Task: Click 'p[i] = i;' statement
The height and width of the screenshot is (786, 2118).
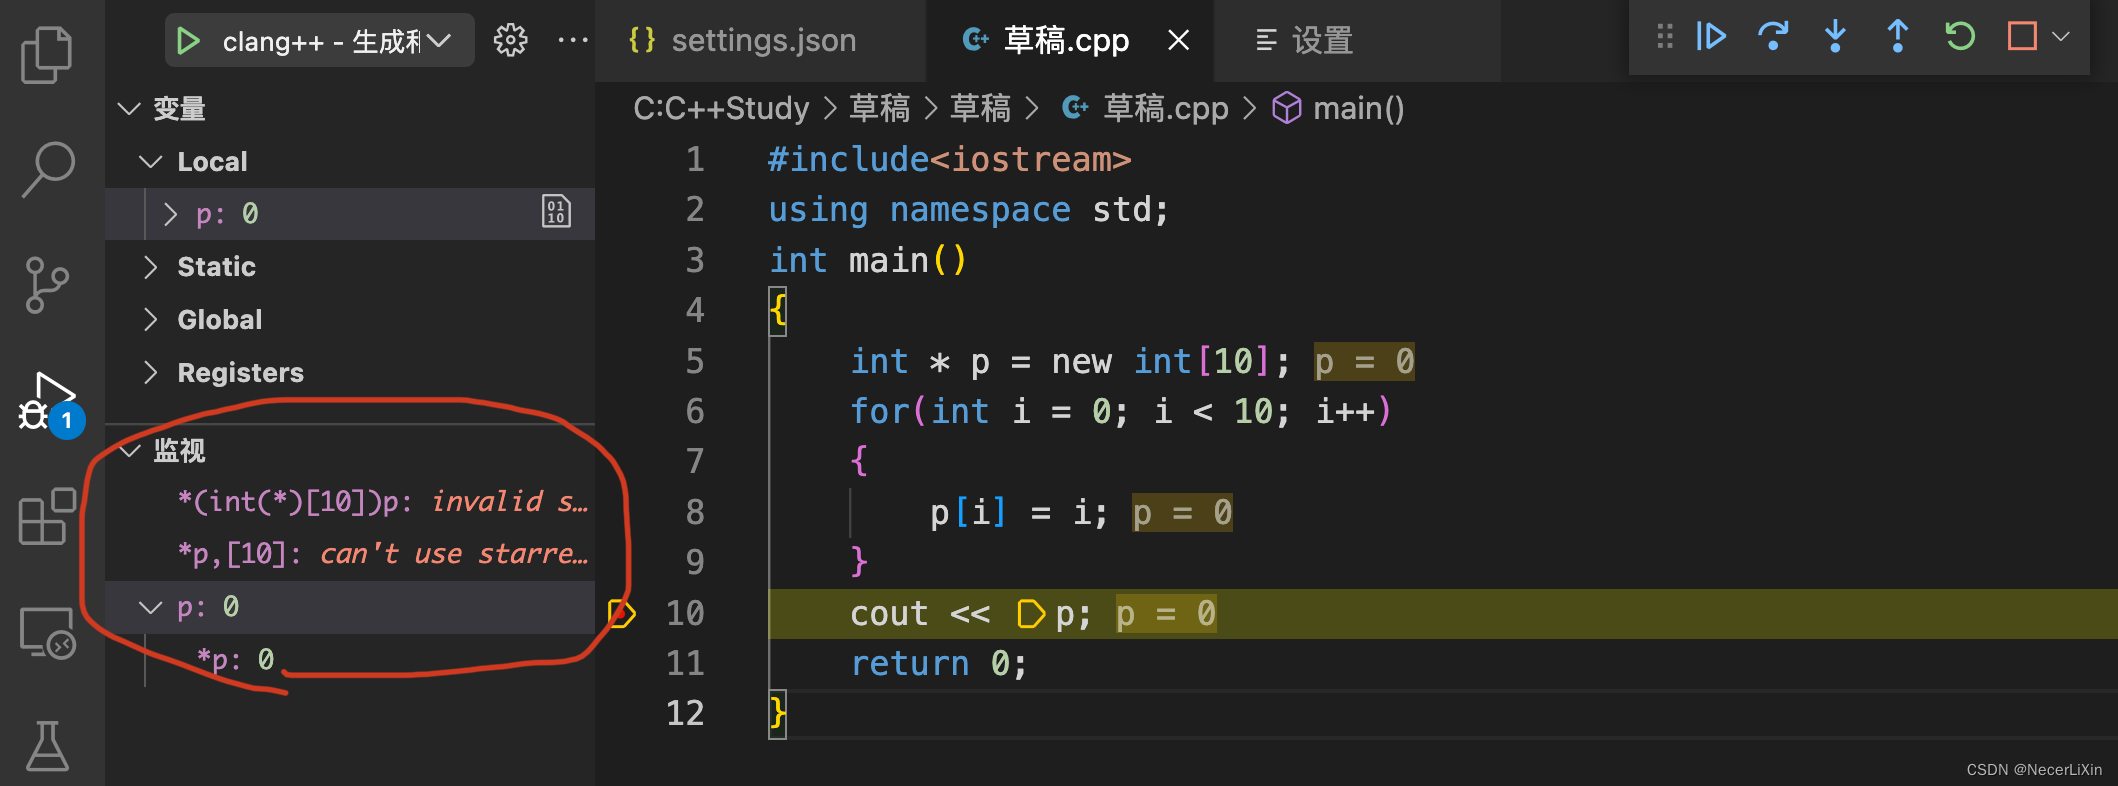Action: [x=1018, y=512]
